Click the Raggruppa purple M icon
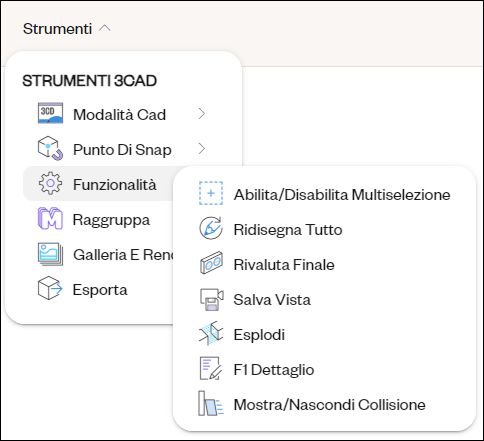 click(50, 218)
